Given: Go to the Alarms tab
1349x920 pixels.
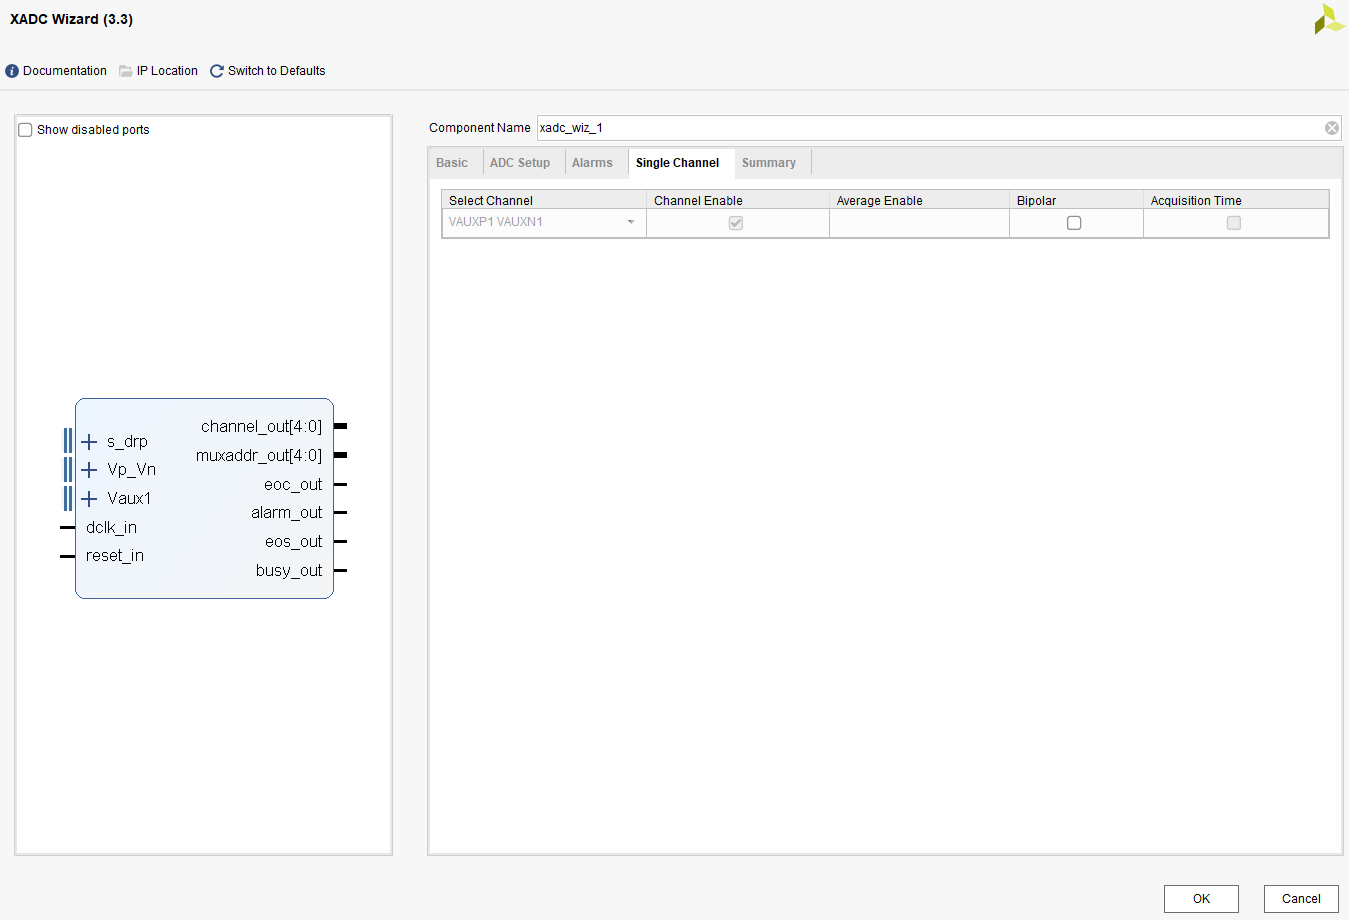Looking at the screenshot, I should click(592, 163).
